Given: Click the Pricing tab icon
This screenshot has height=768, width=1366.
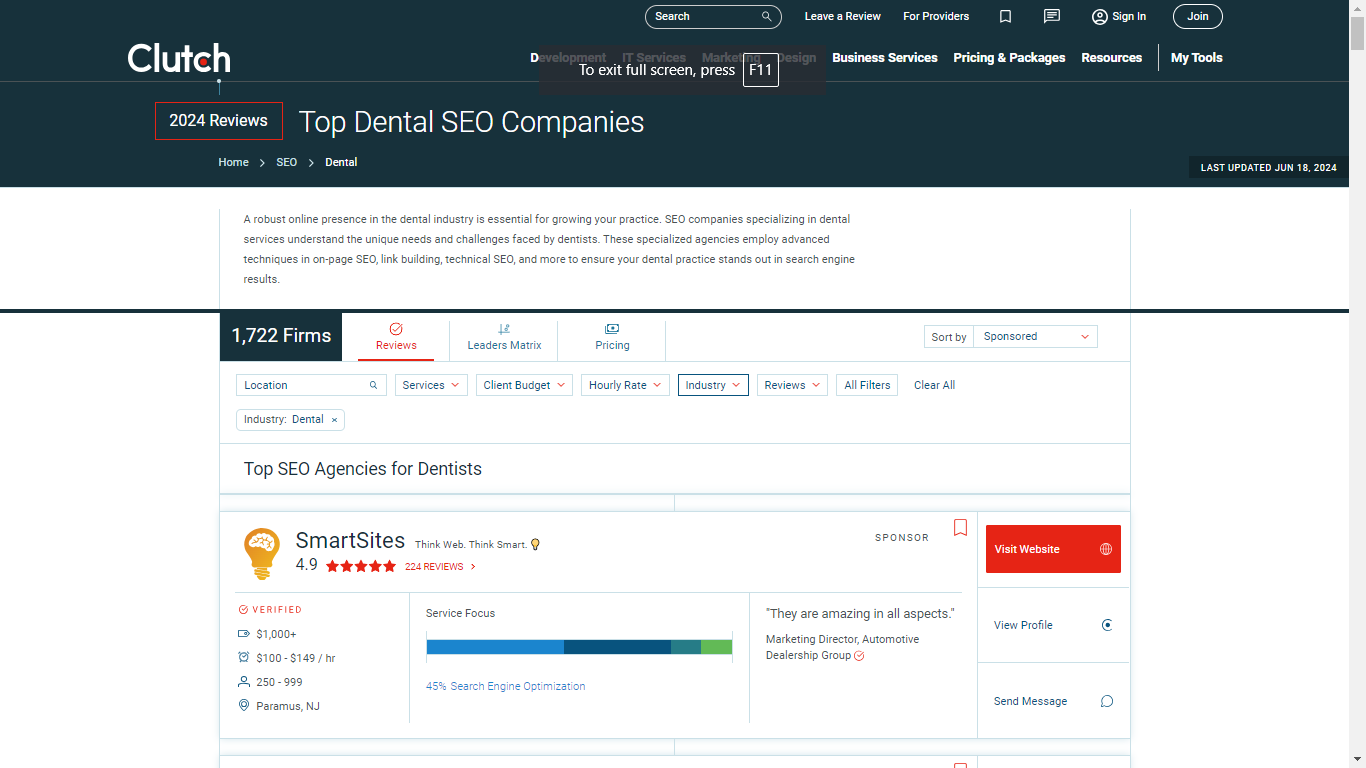Looking at the screenshot, I should 612,329.
